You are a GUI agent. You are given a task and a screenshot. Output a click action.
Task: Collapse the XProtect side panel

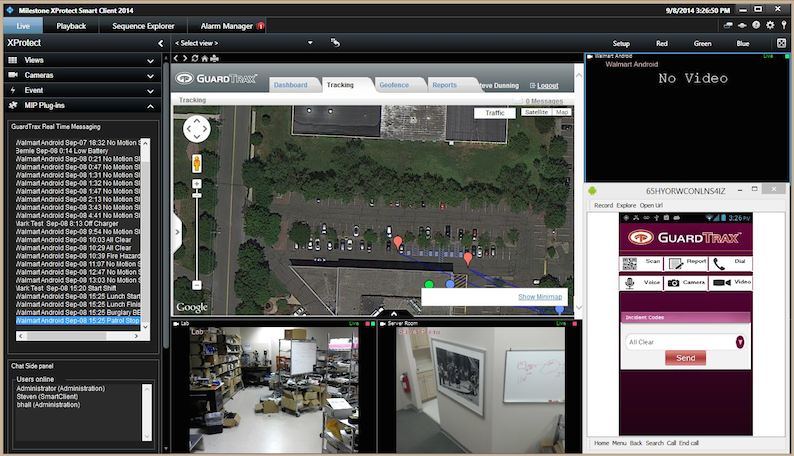pyautogui.click(x=161, y=43)
